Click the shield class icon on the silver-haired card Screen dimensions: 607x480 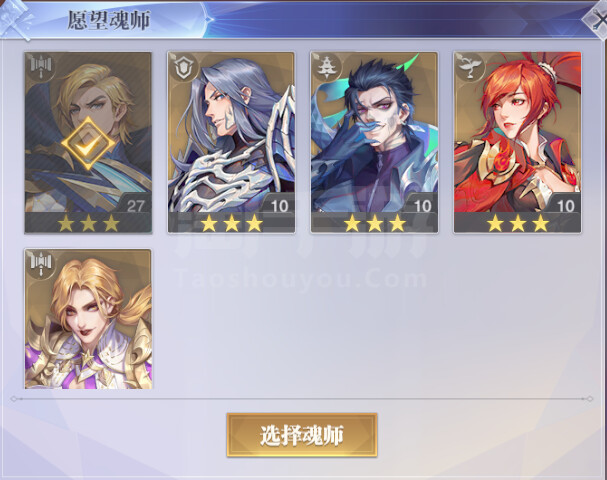(x=184, y=67)
